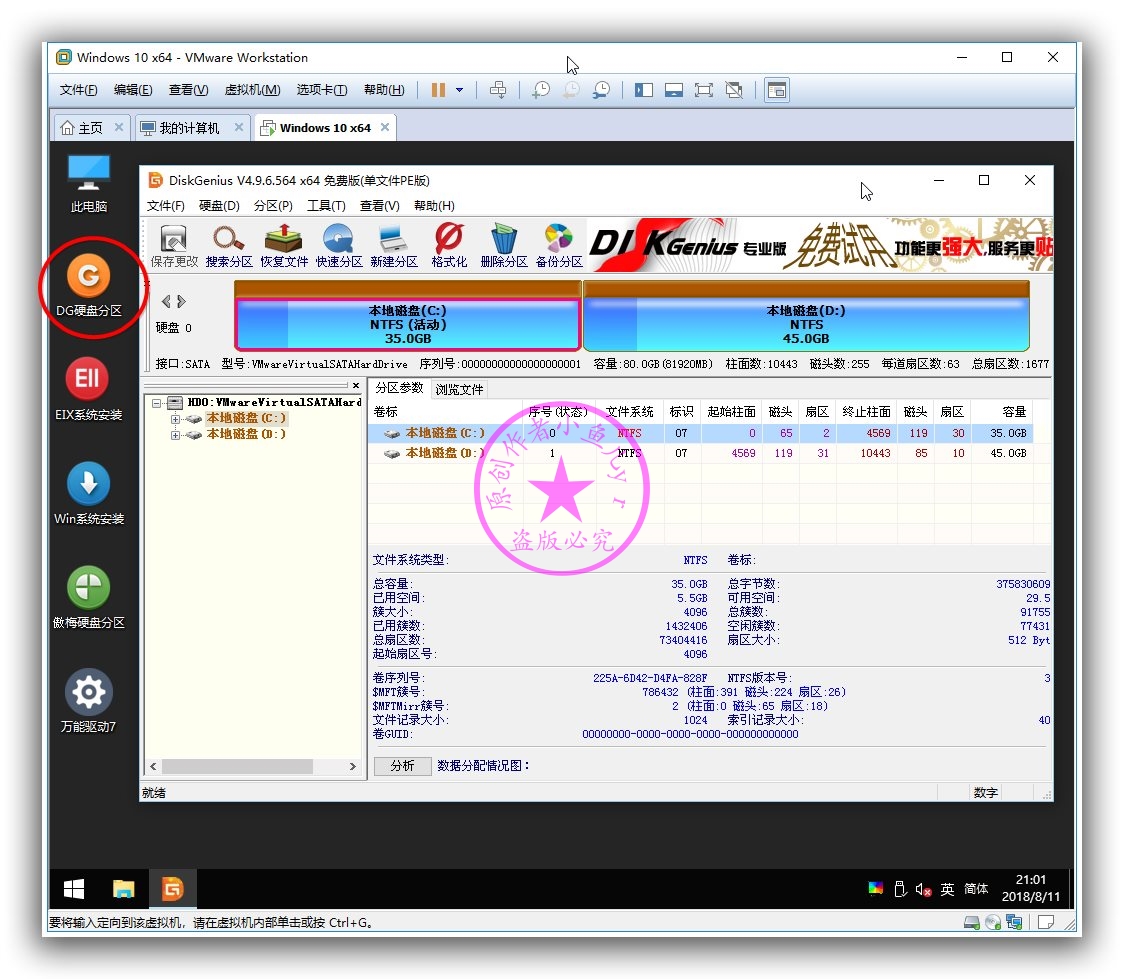
Task: Open VMware snapshot manager icon
Action: coord(601,90)
